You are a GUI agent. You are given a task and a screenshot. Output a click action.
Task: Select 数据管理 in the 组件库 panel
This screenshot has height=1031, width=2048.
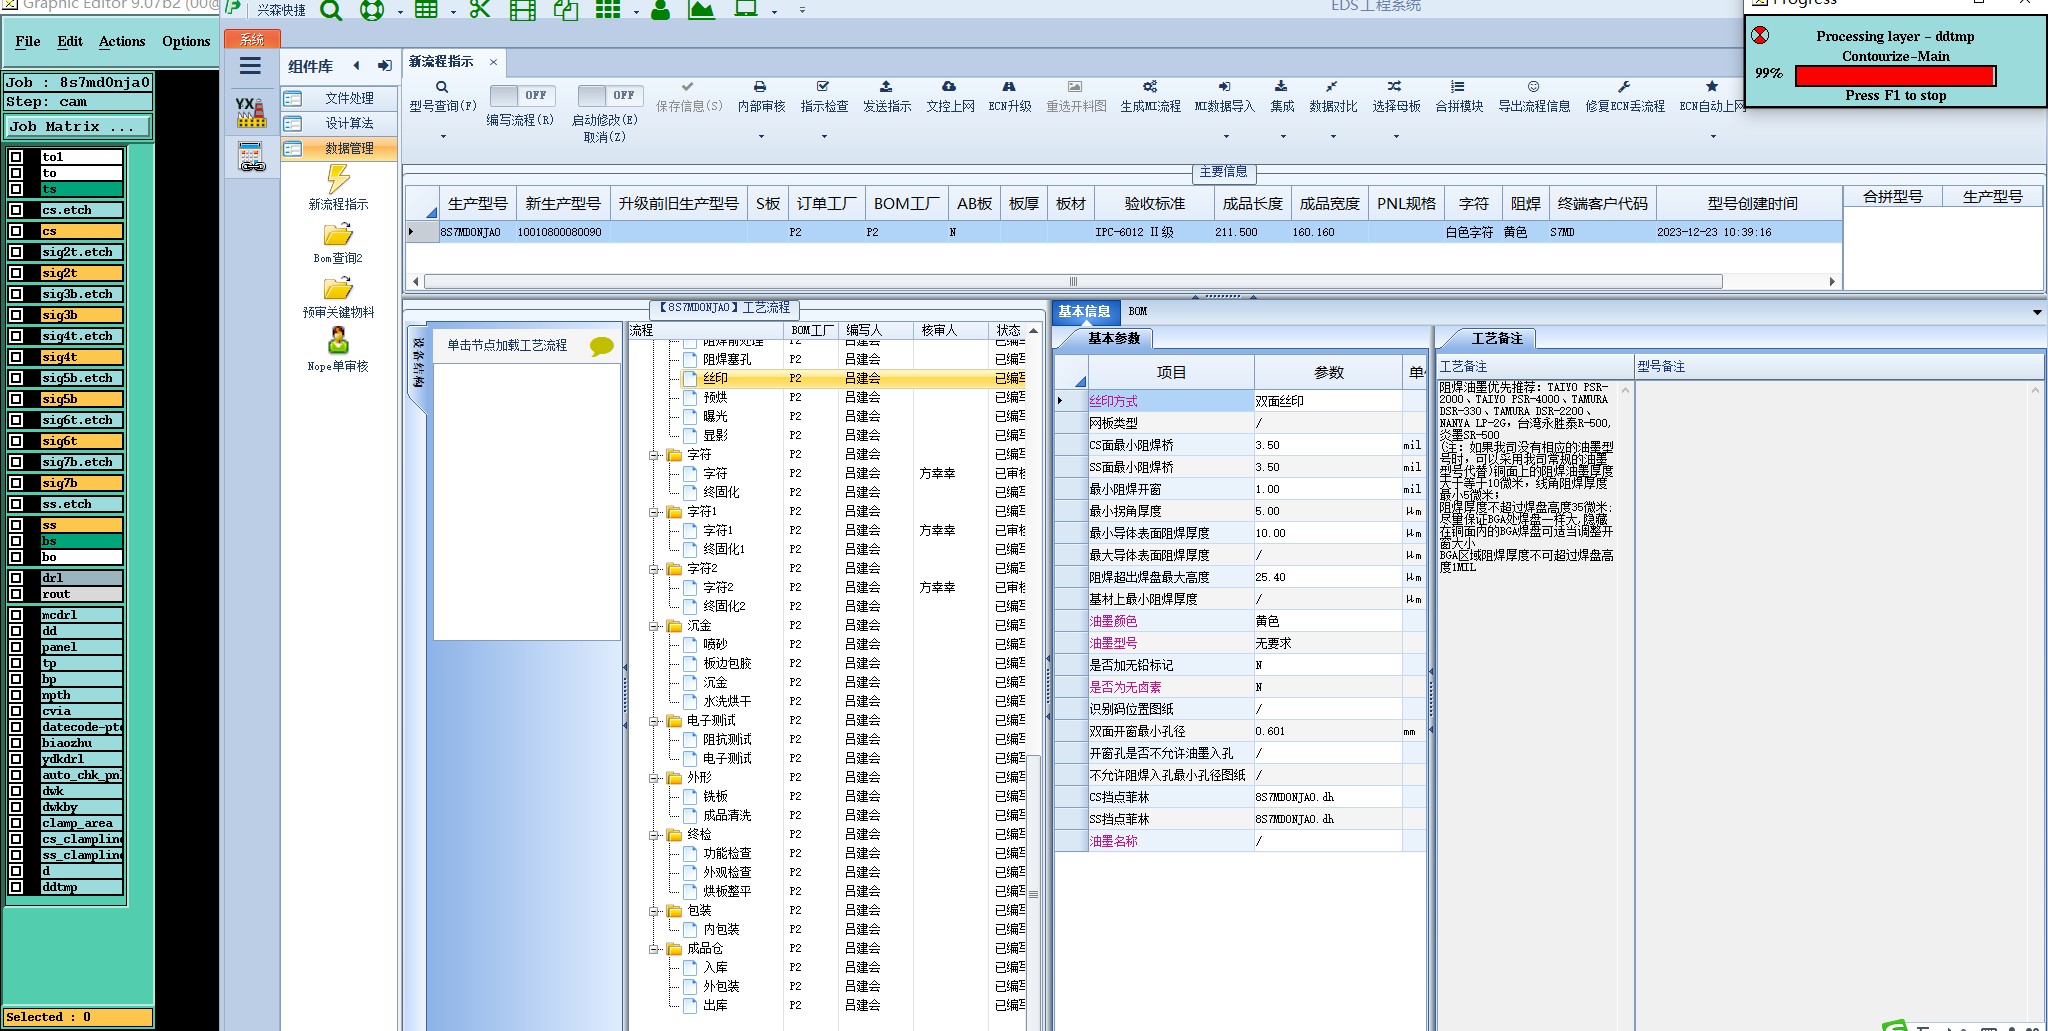(338, 148)
